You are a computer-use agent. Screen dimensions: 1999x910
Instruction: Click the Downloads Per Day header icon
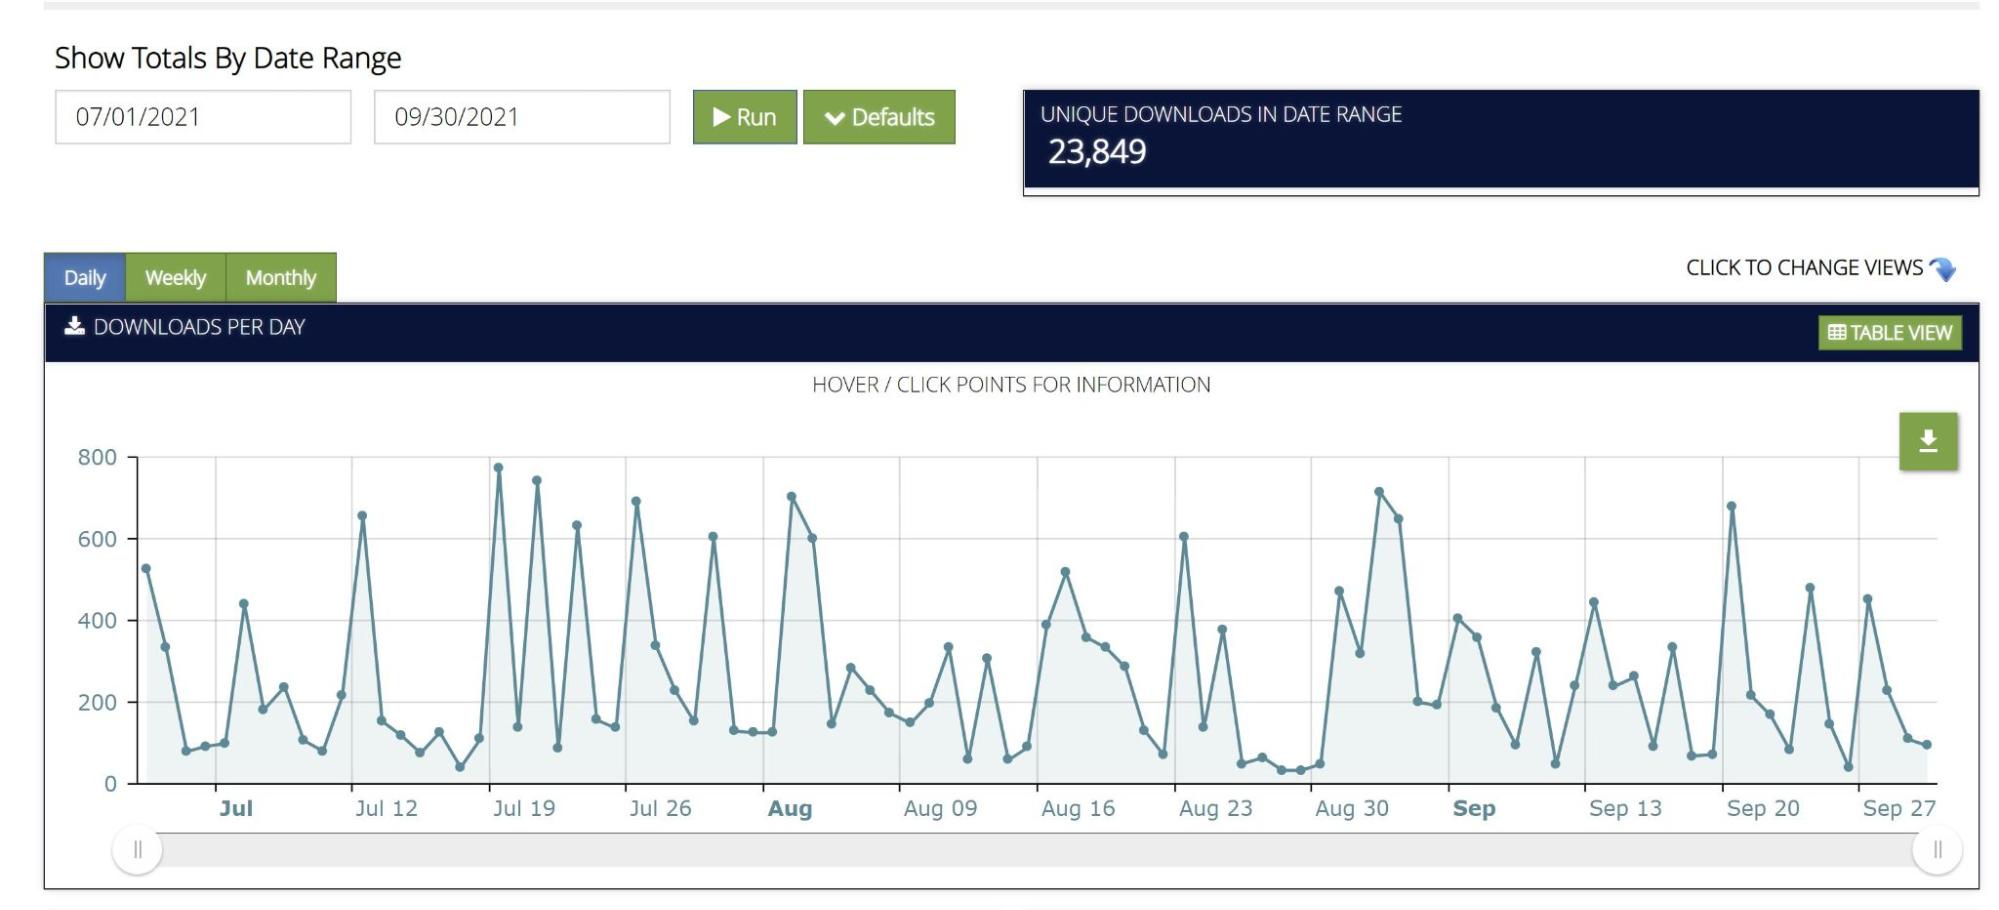[74, 326]
